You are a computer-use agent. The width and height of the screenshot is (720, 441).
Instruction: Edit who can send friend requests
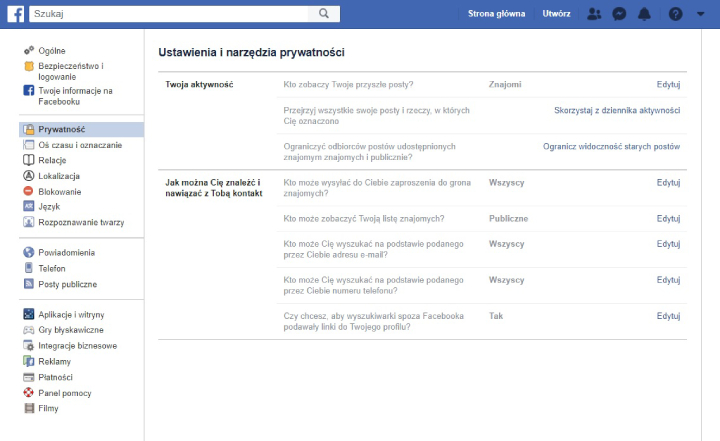point(668,182)
